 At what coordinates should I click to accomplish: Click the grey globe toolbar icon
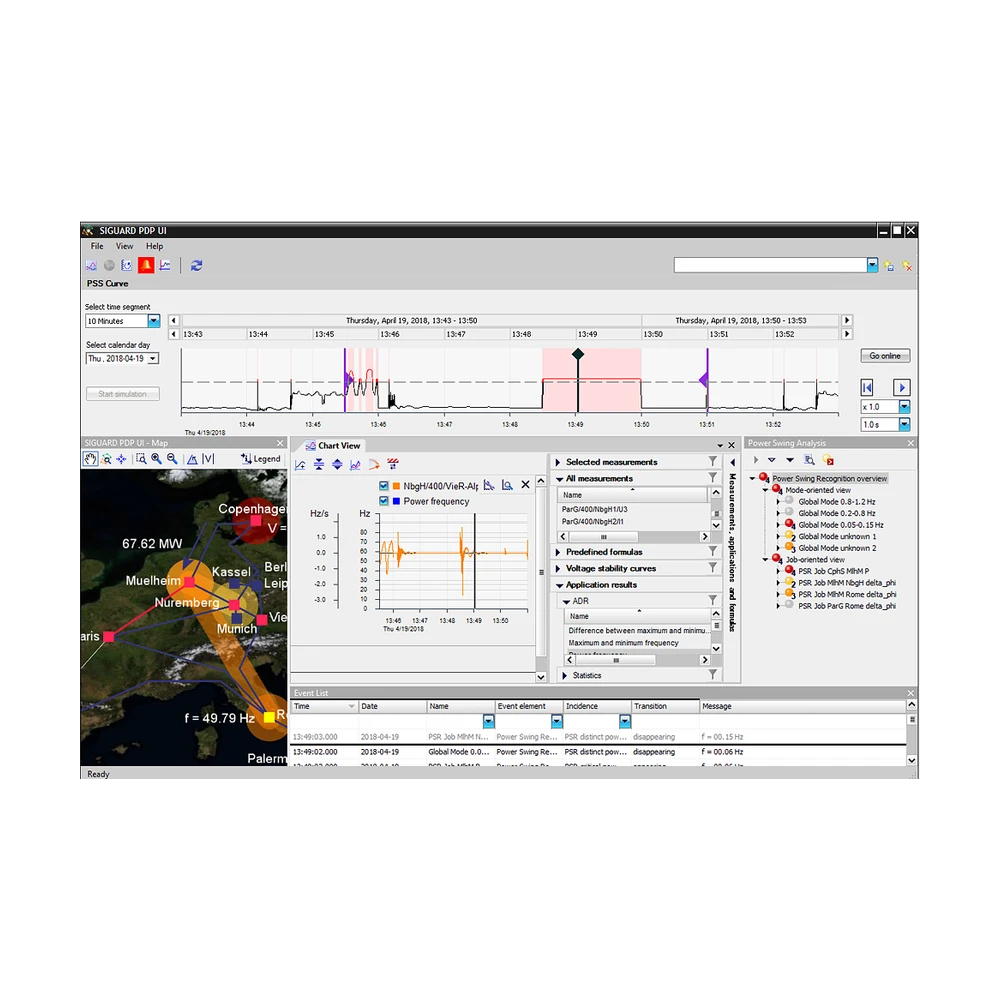(109, 265)
